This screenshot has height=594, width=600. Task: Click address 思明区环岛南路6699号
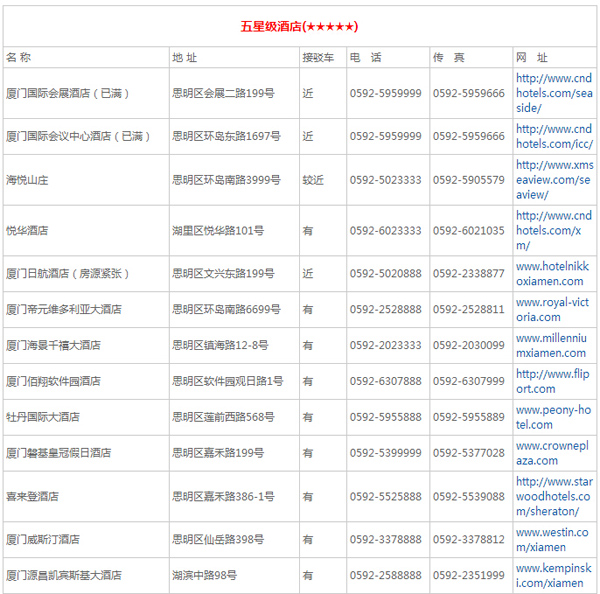(x=227, y=309)
